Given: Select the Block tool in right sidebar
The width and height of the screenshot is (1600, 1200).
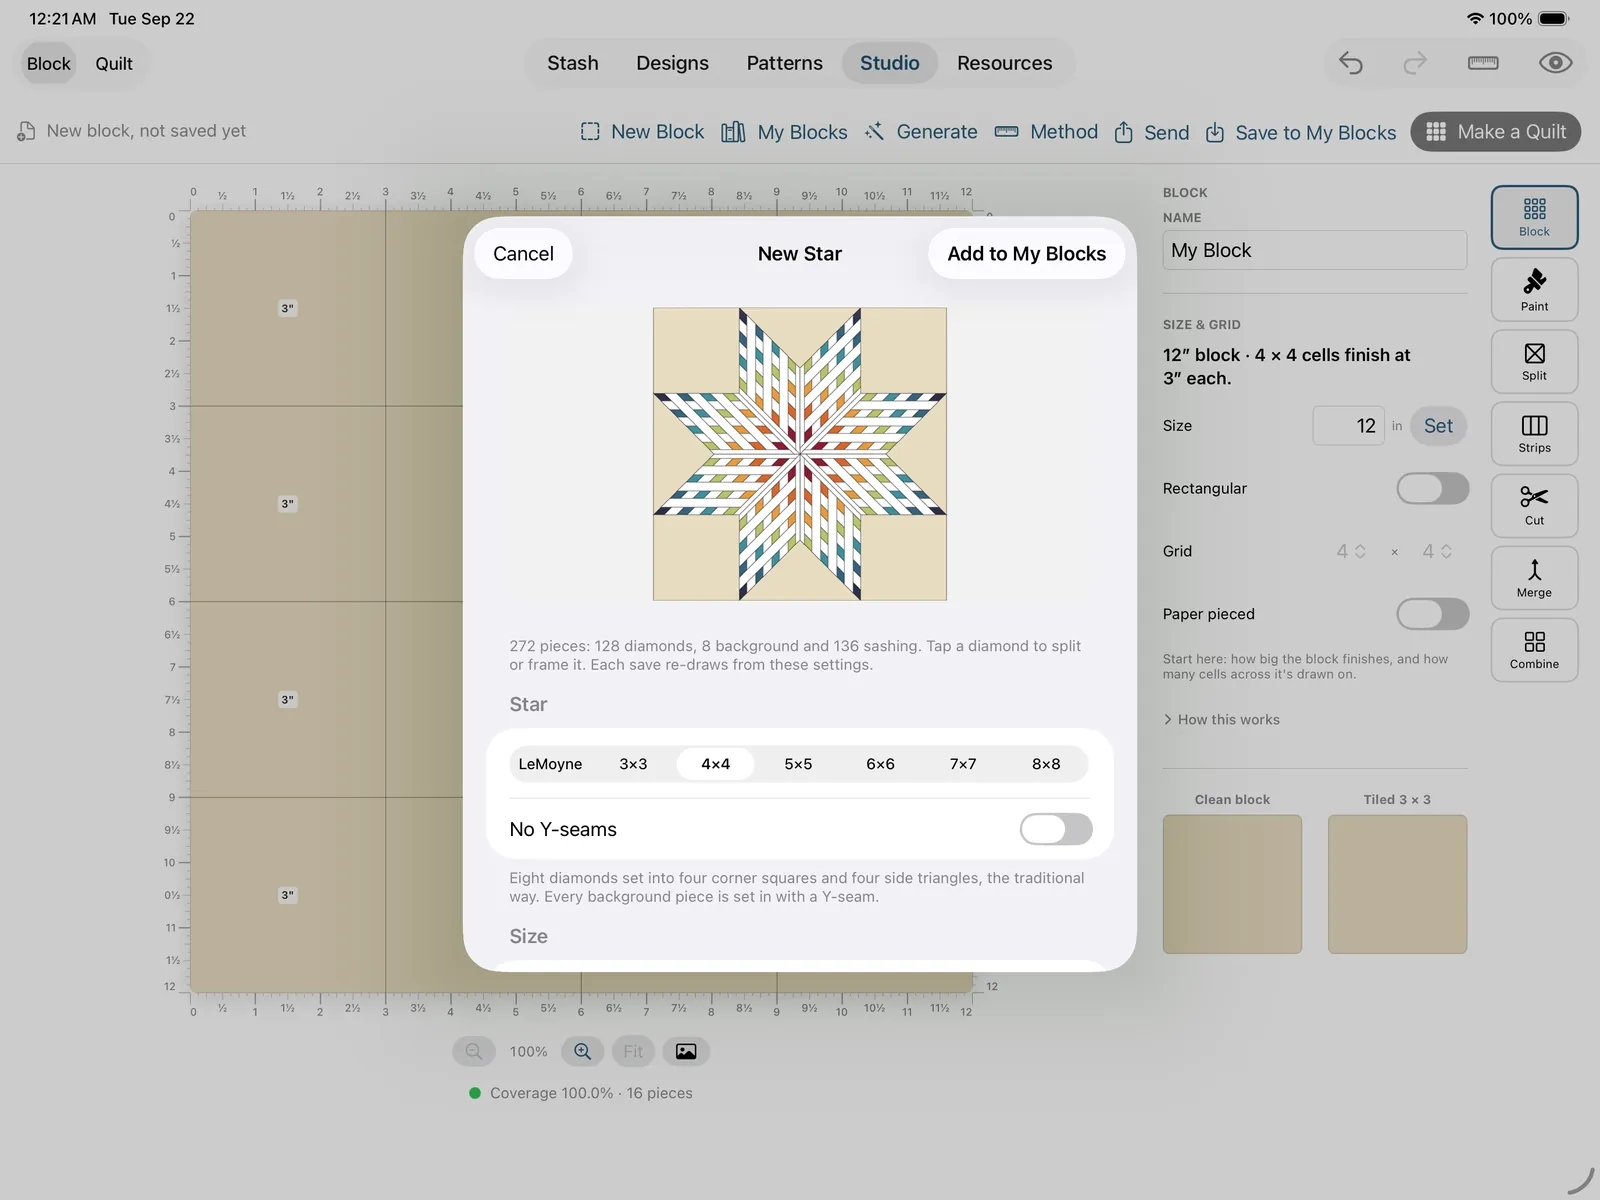Looking at the screenshot, I should coord(1534,217).
